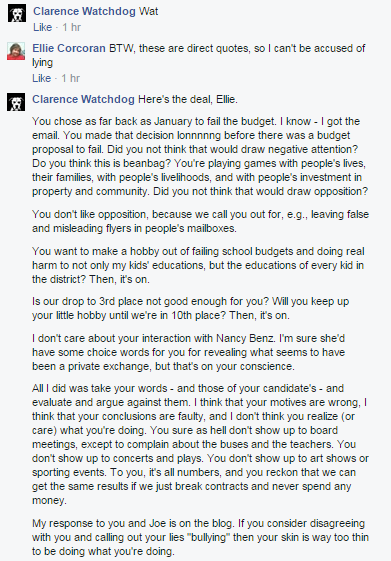Open the dog avatar beside "Here's the deal" comment
Screen dimensions: 391x561
coord(16,102)
